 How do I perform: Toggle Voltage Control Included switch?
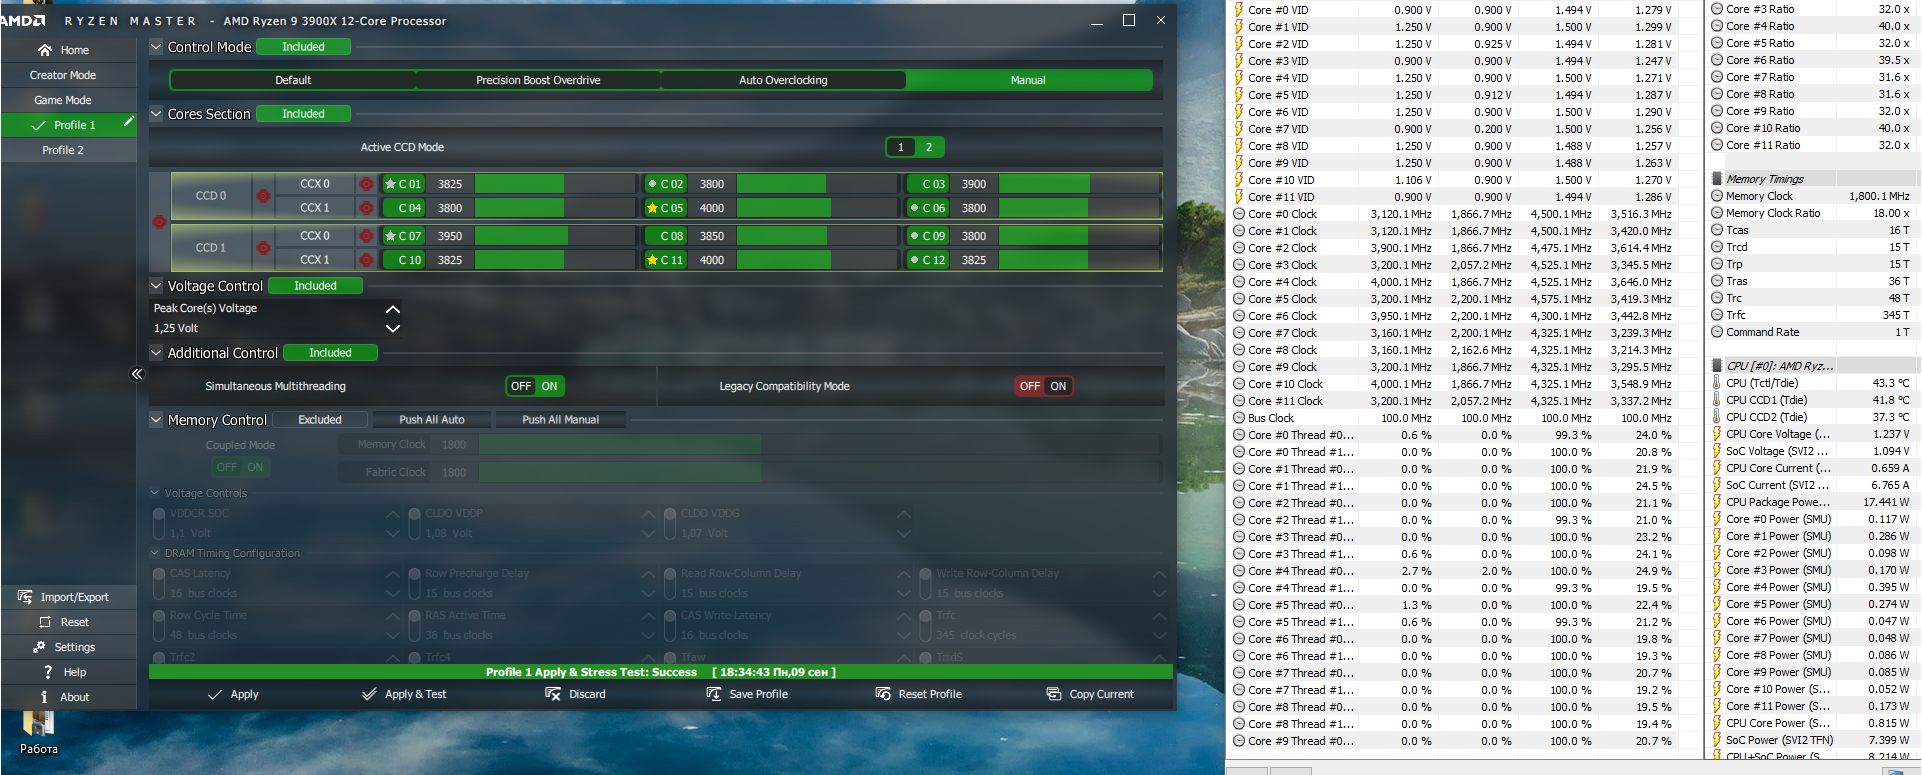point(315,286)
